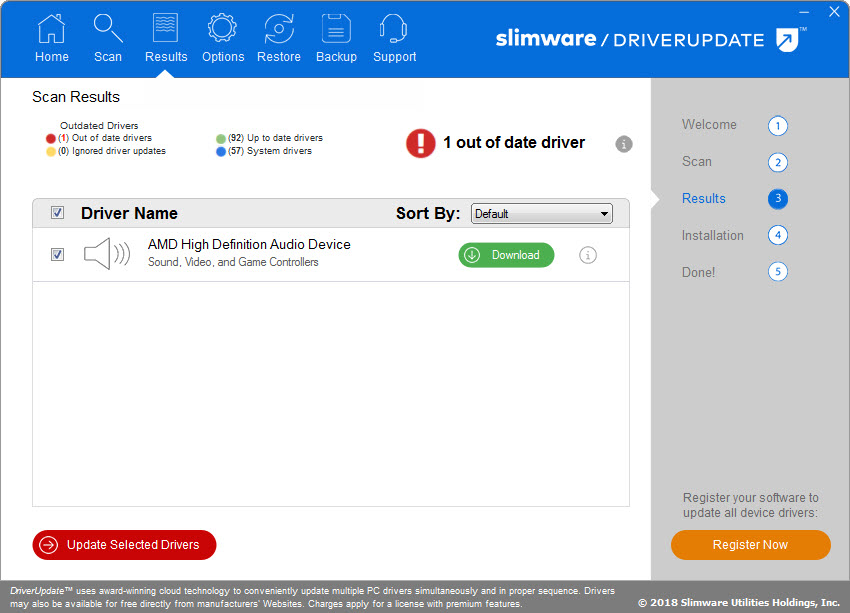Click the Results document icon
The image size is (850, 613).
click(165, 28)
